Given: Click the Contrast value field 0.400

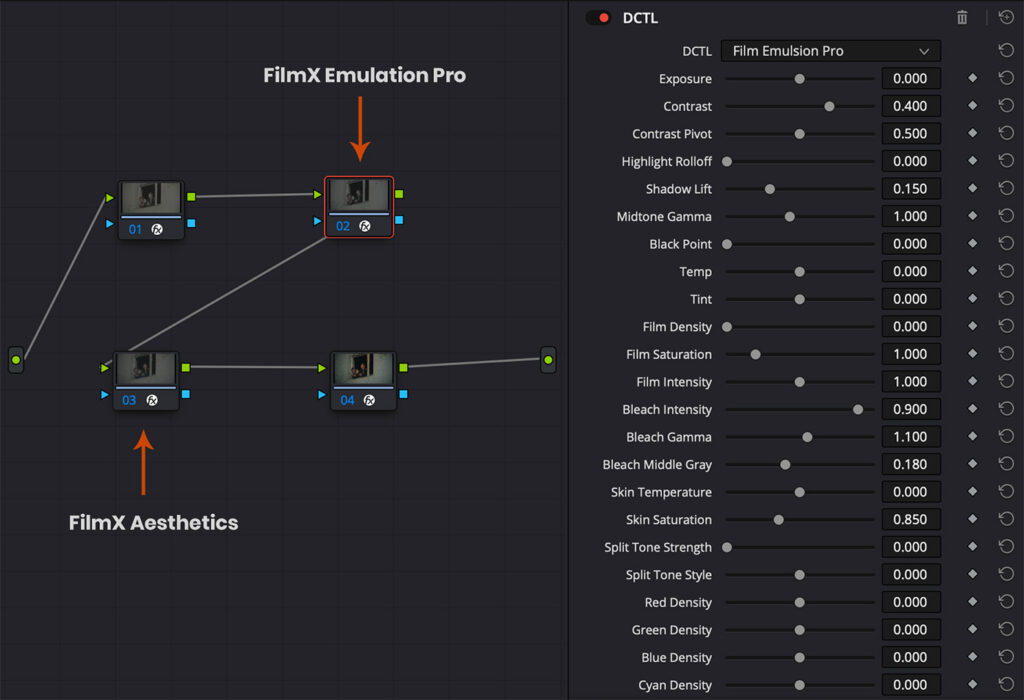Looking at the screenshot, I should click(x=911, y=106).
